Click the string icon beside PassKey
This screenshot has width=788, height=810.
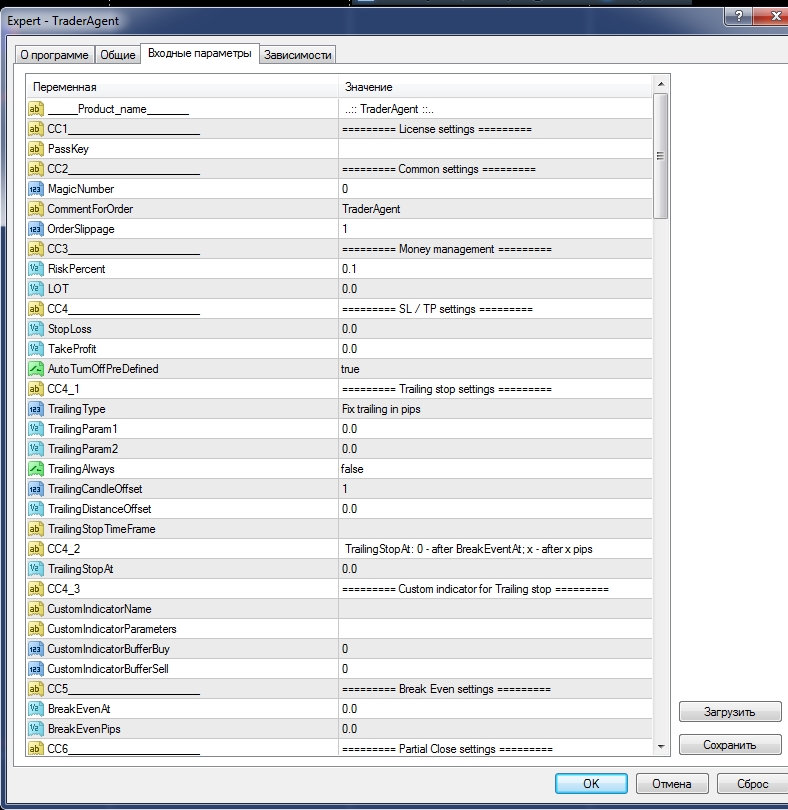(35, 149)
